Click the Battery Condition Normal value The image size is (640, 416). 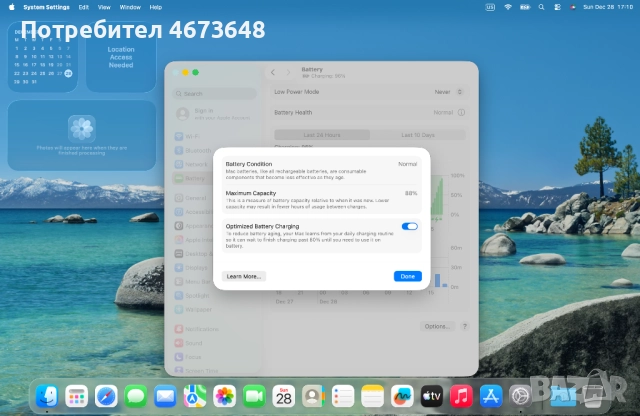[x=407, y=164]
